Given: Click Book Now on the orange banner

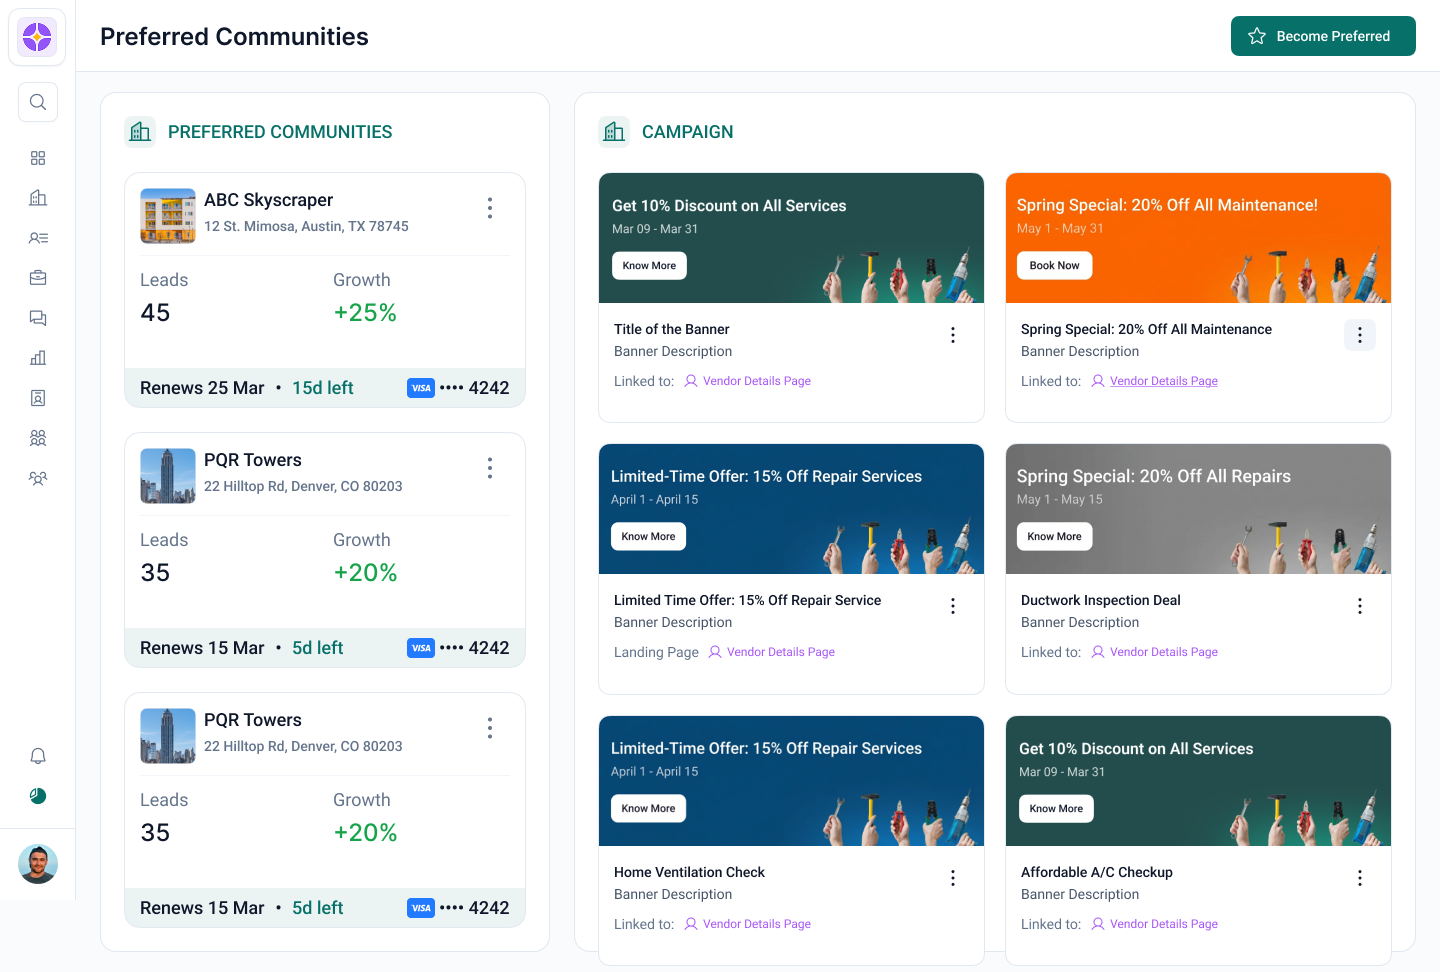Looking at the screenshot, I should point(1054,266).
